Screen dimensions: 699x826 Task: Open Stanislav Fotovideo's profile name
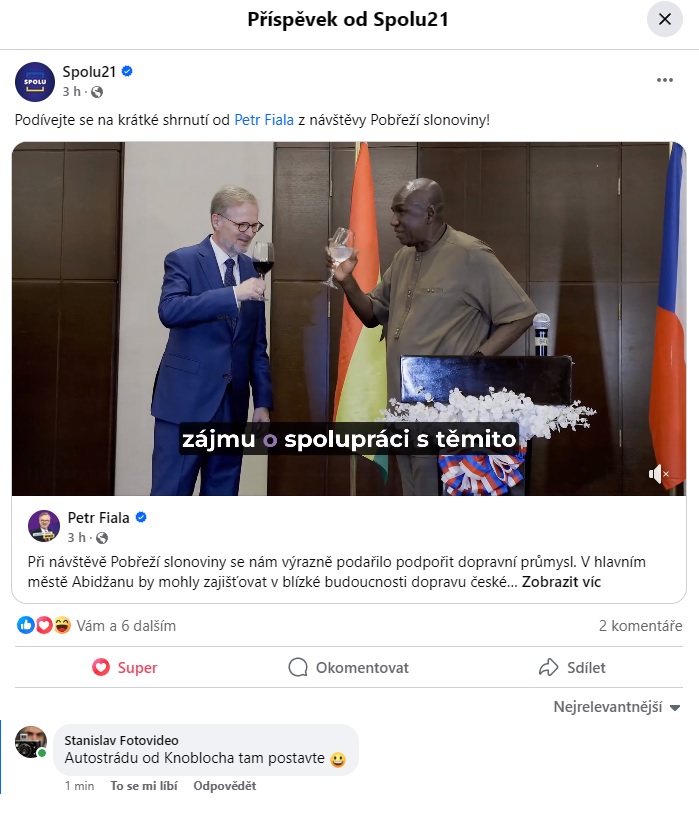point(121,740)
